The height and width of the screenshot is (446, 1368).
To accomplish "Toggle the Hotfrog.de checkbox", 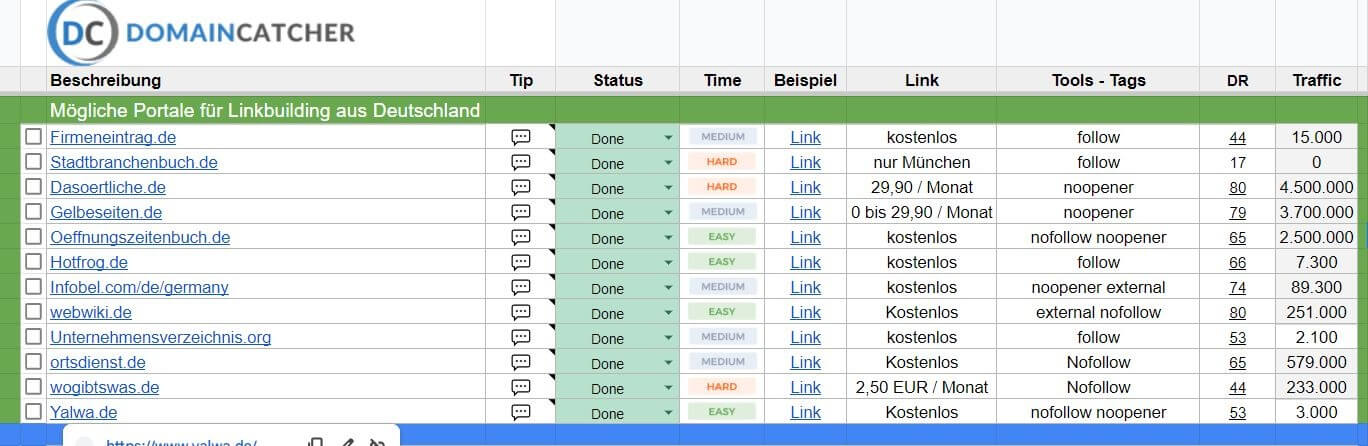I will [34, 262].
